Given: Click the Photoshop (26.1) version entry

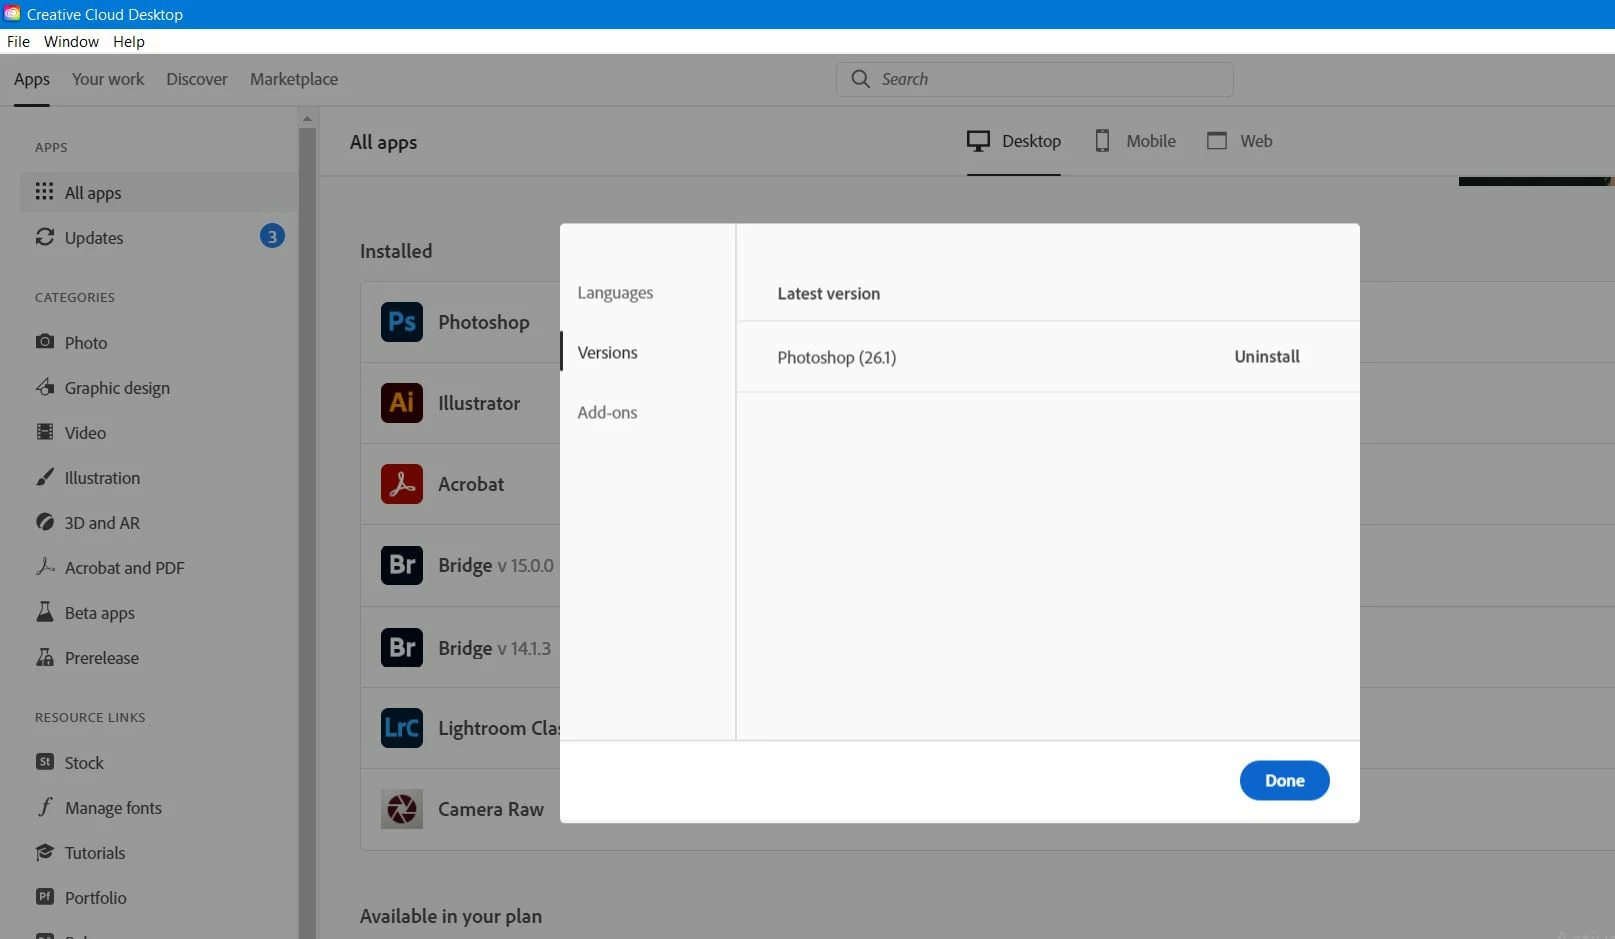Looking at the screenshot, I should point(837,357).
